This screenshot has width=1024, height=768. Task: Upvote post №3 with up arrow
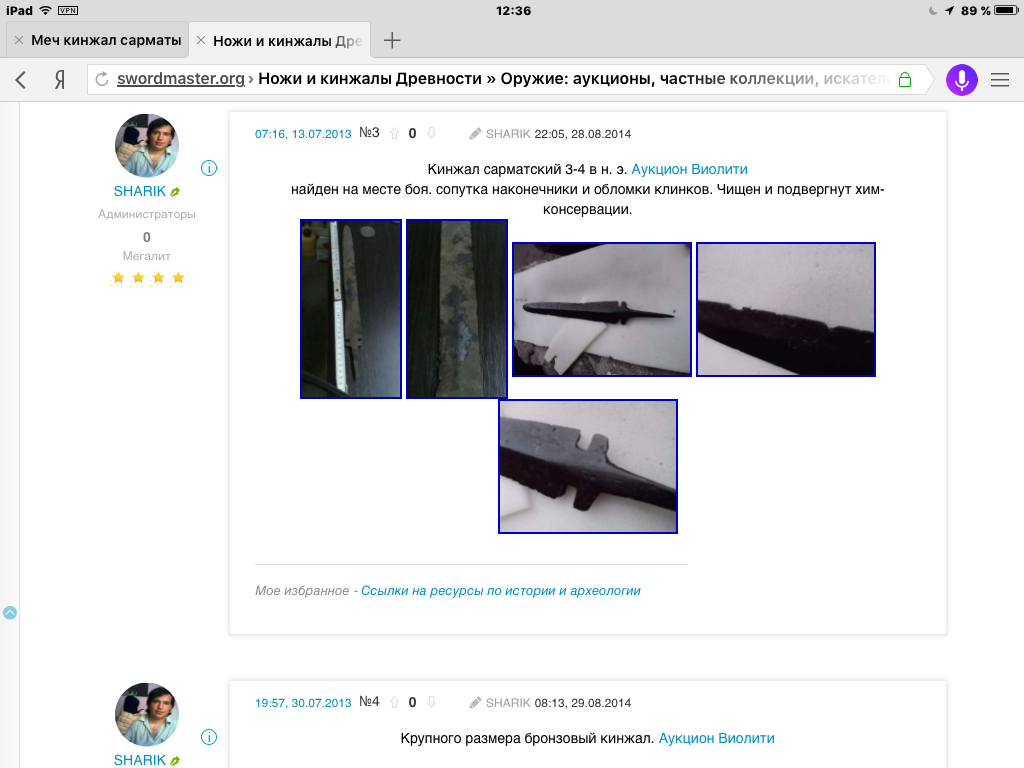coord(394,134)
